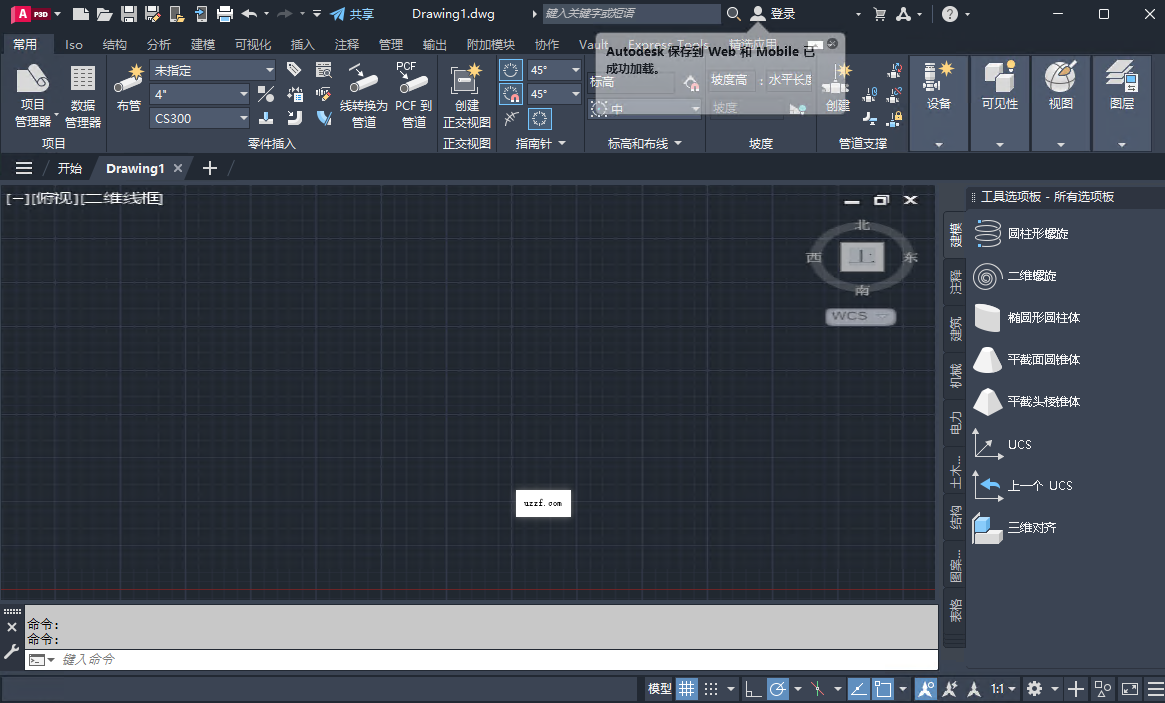Click the 模型 button in the status bar
Image resolution: width=1165 pixels, height=703 pixels.
point(661,688)
